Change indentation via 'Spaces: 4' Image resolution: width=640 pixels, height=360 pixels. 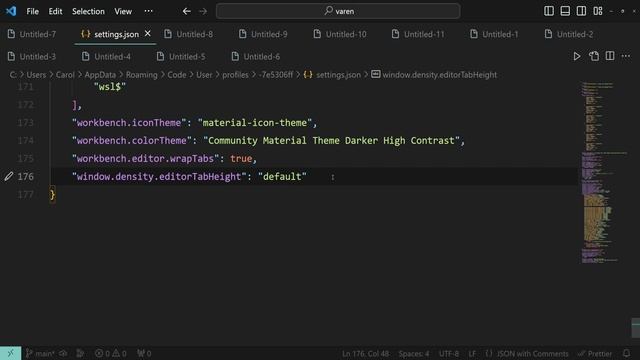pyautogui.click(x=413, y=353)
